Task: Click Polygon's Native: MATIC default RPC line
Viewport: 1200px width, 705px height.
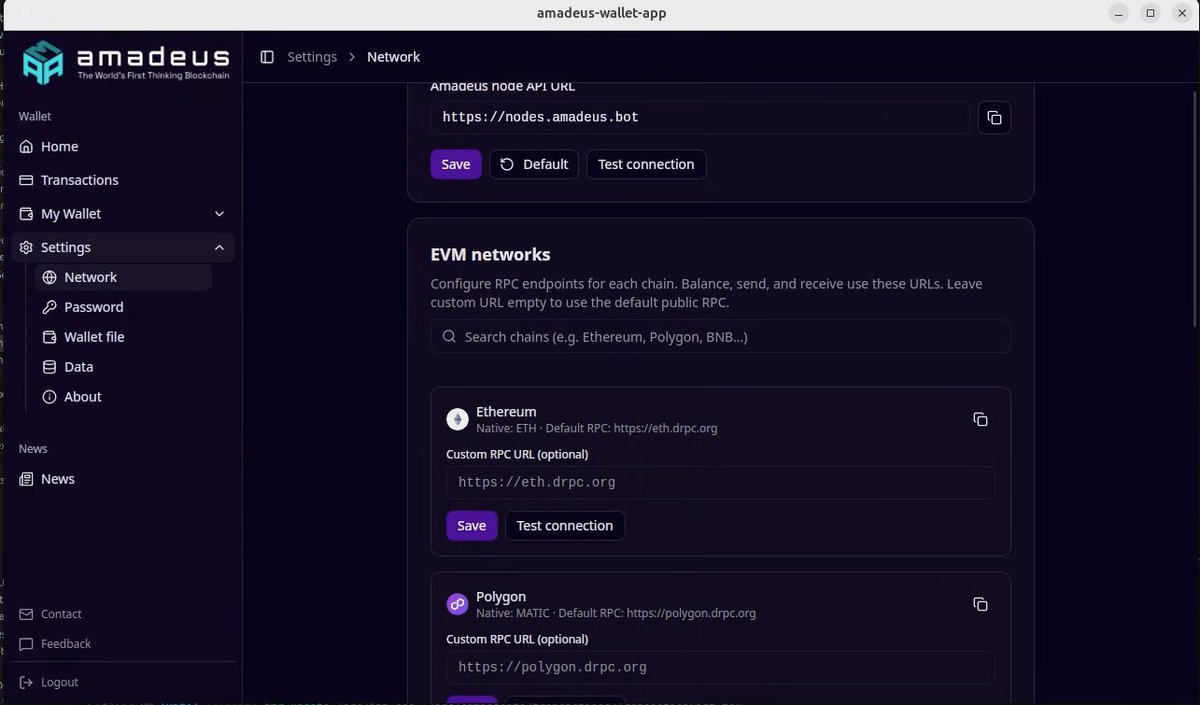Action: 616,613
